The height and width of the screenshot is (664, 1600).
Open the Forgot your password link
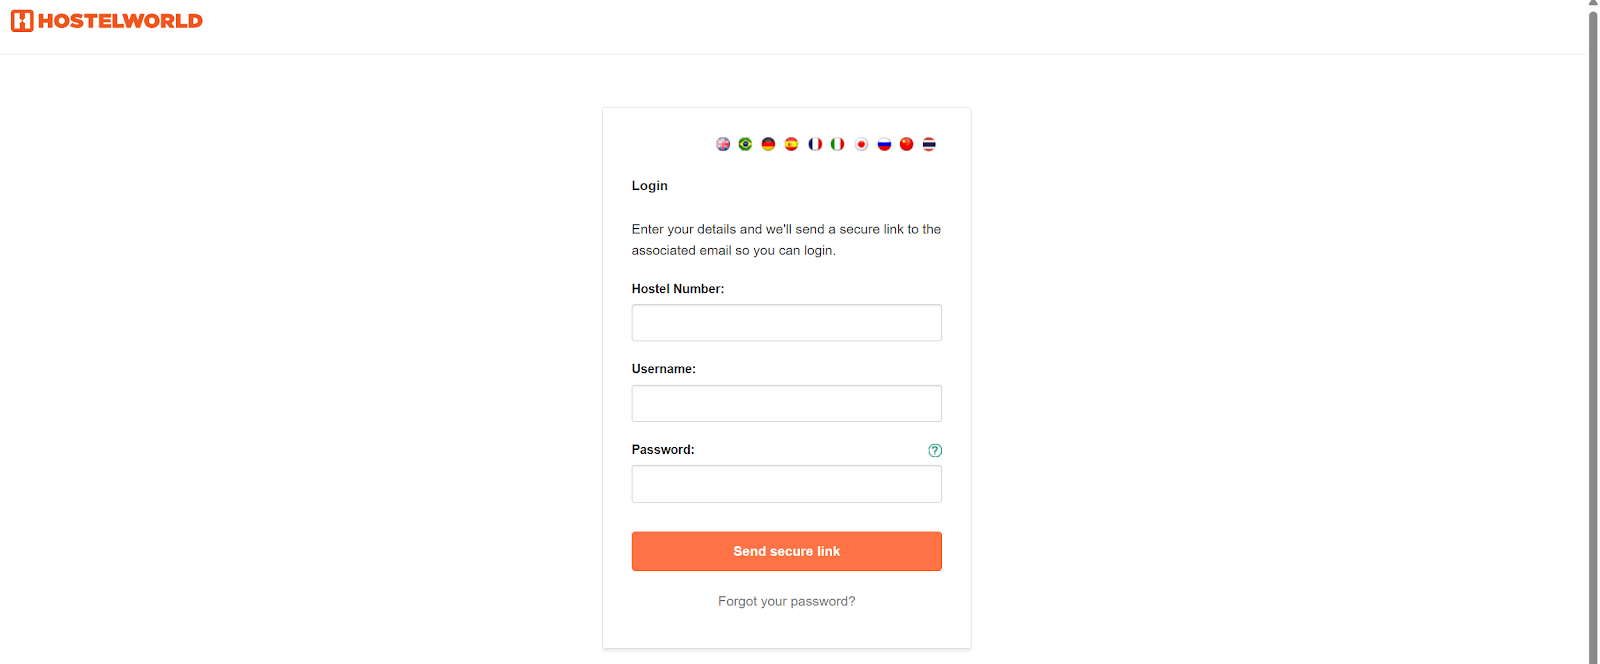786,601
